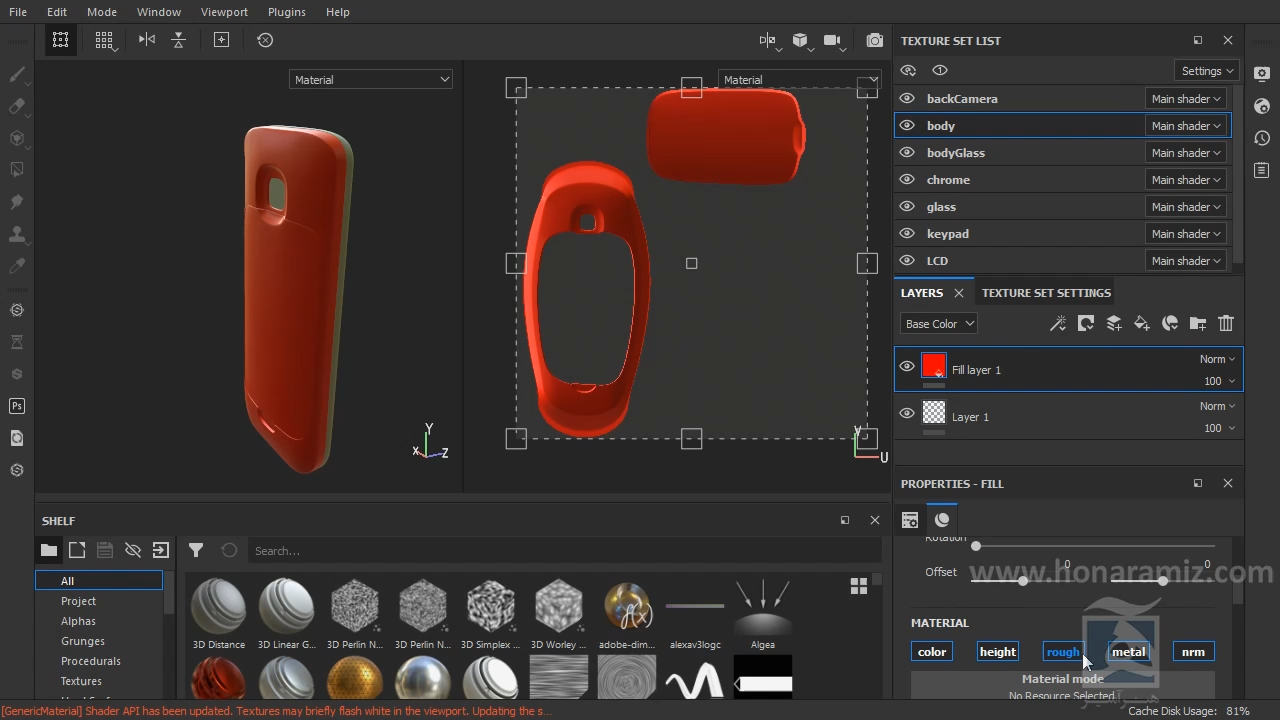
Task: Select the Clone stamp tool
Action: click(x=17, y=234)
